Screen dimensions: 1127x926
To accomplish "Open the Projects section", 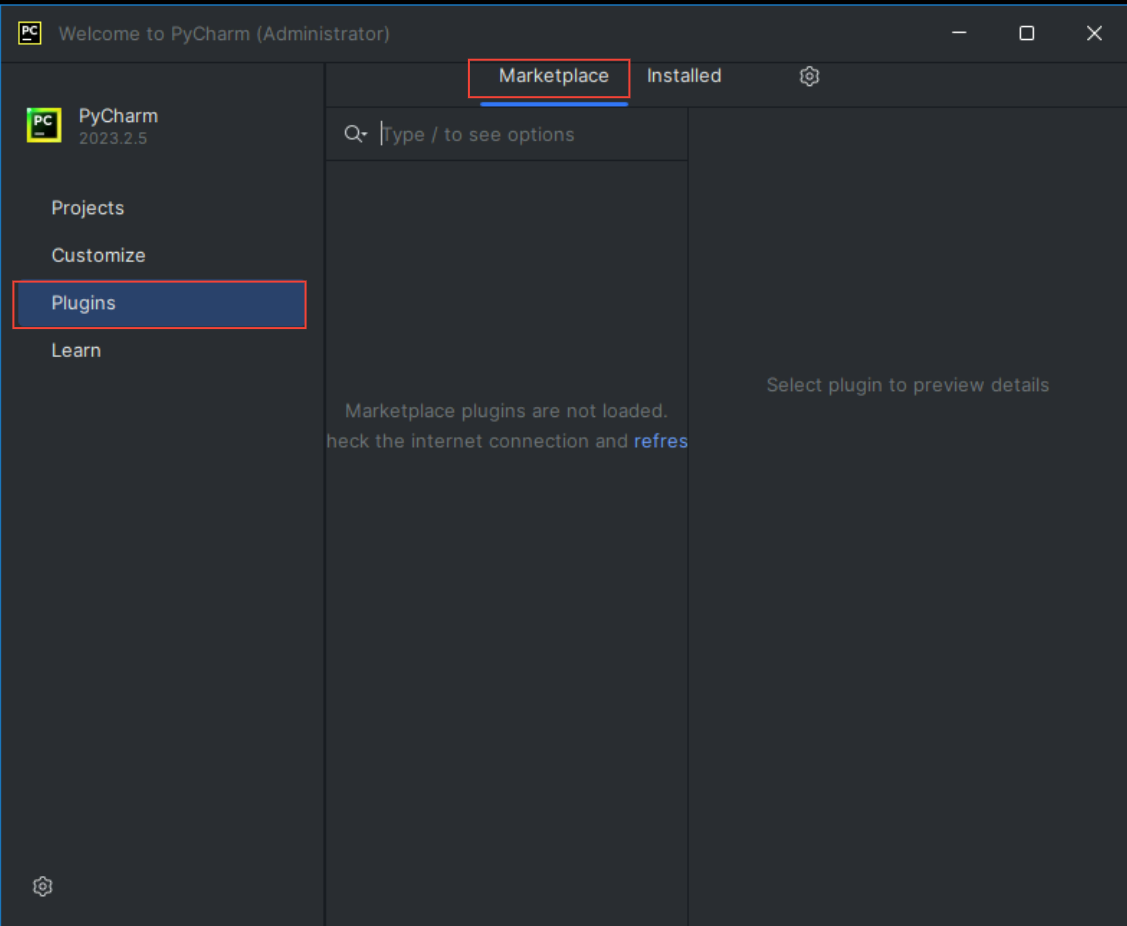I will tap(88, 208).
